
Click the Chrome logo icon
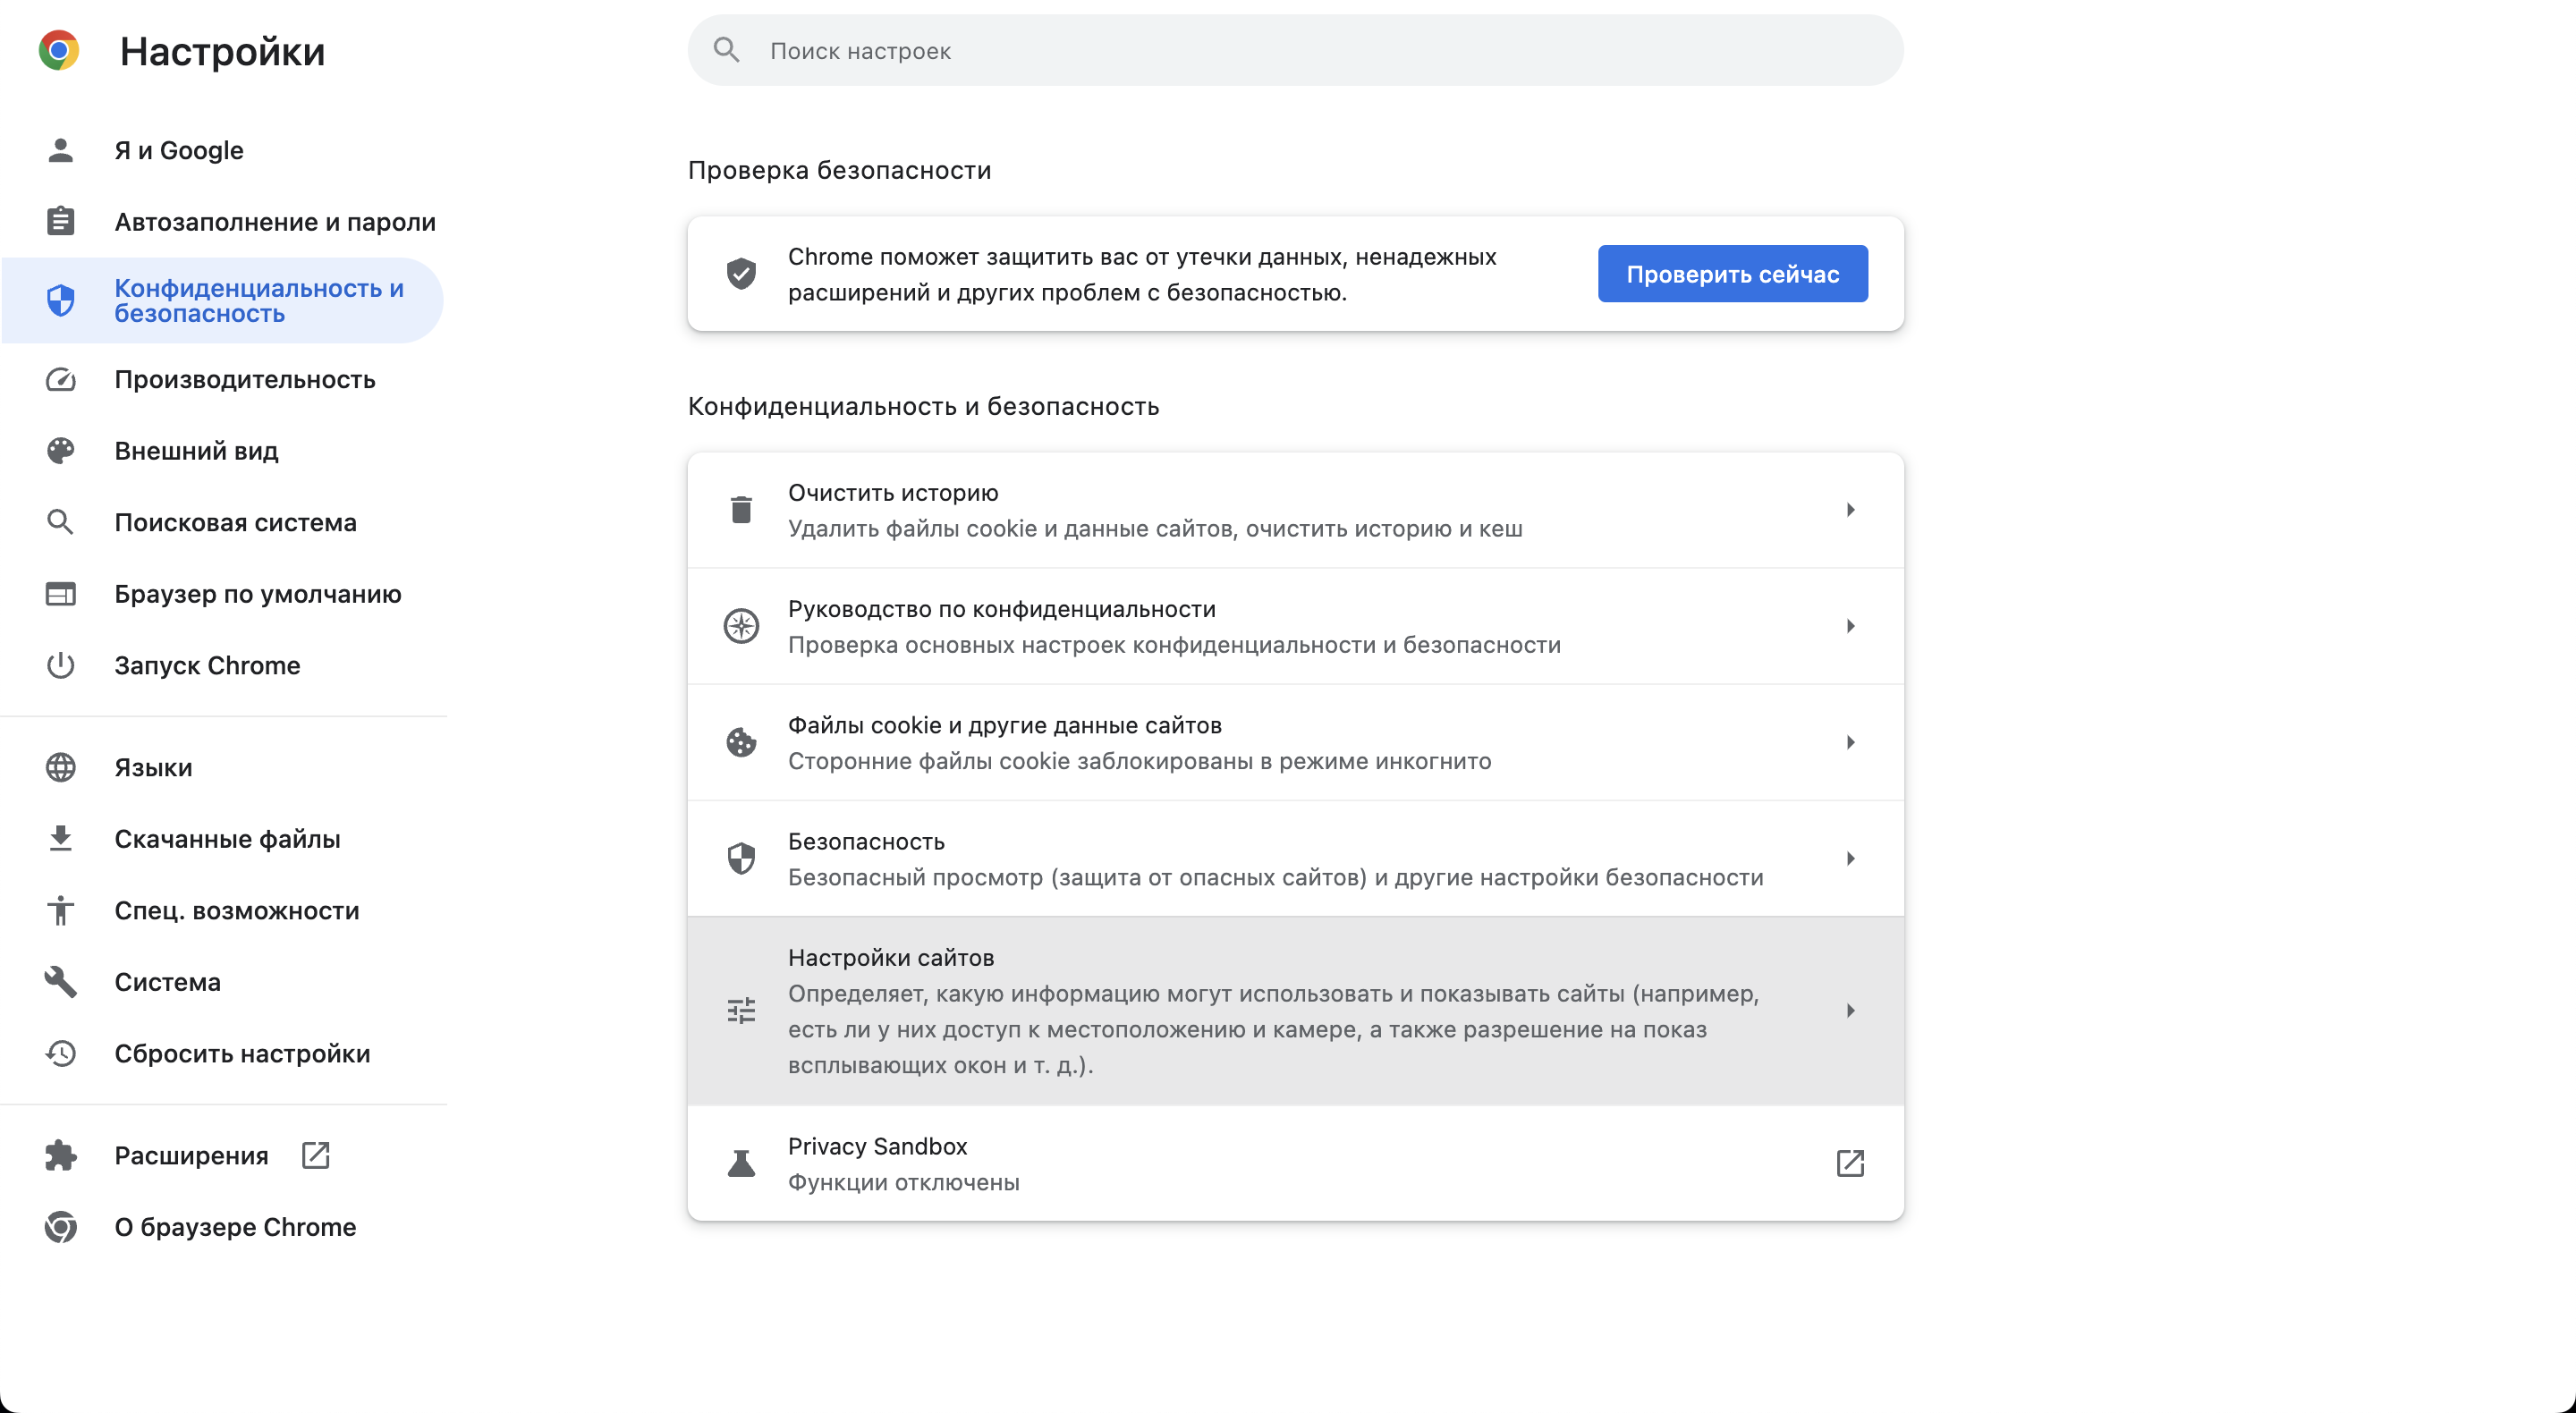pos(59,51)
